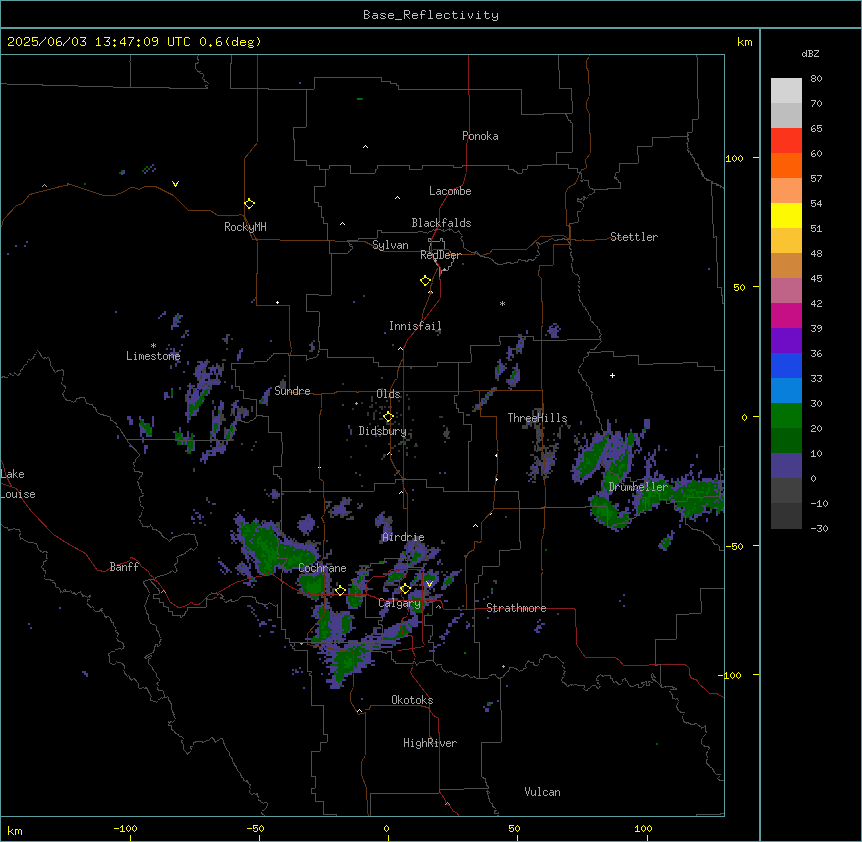Screen dimensions: 862x842
Task: Click the dBZ legend heading
Action: click(810, 54)
